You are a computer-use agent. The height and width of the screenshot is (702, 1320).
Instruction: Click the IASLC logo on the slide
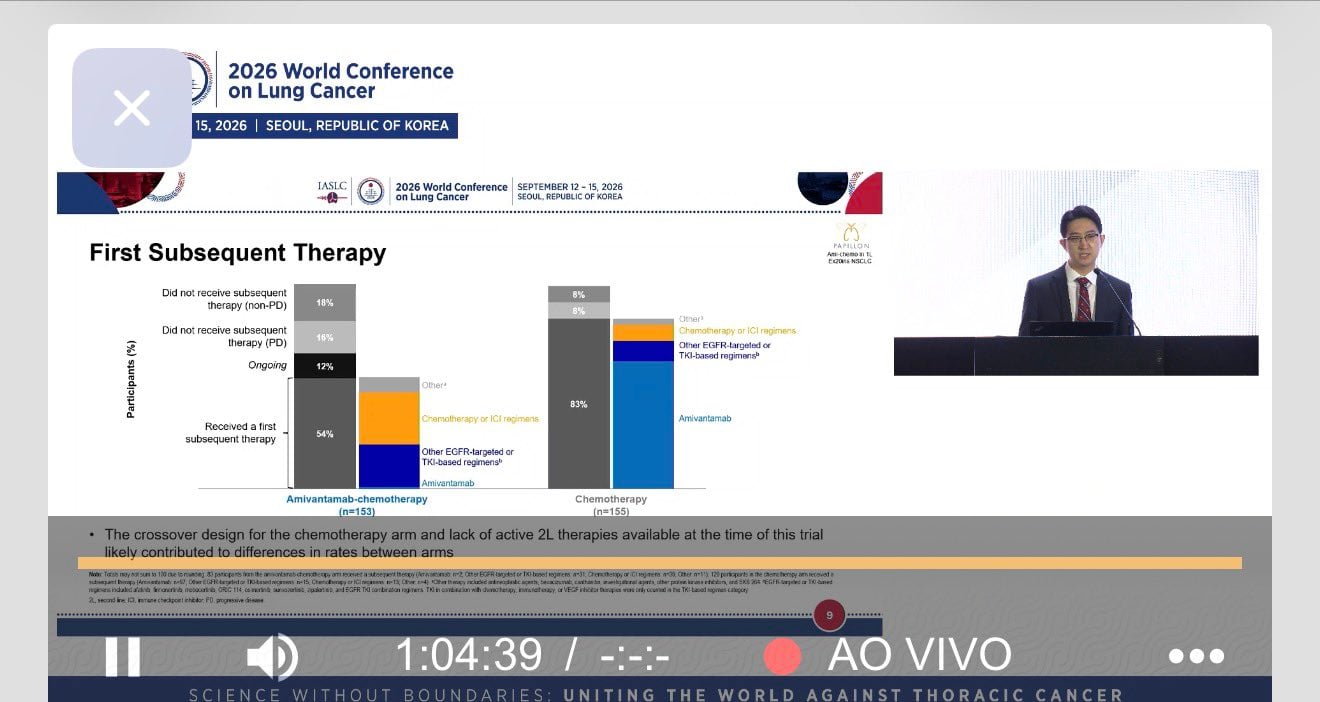point(332,190)
